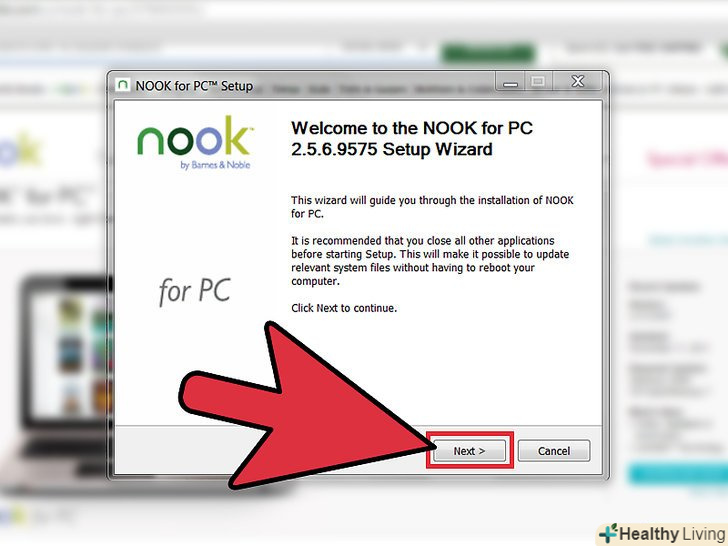
Task: Cancel the NOOK for PC setup
Action: pyautogui.click(x=554, y=451)
